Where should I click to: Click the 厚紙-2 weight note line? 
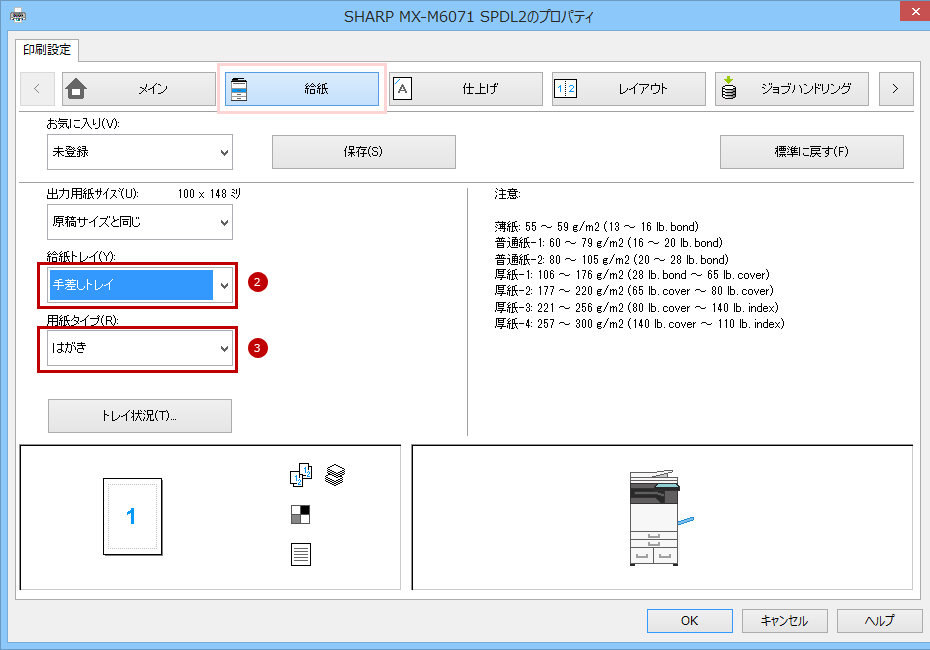(x=634, y=291)
